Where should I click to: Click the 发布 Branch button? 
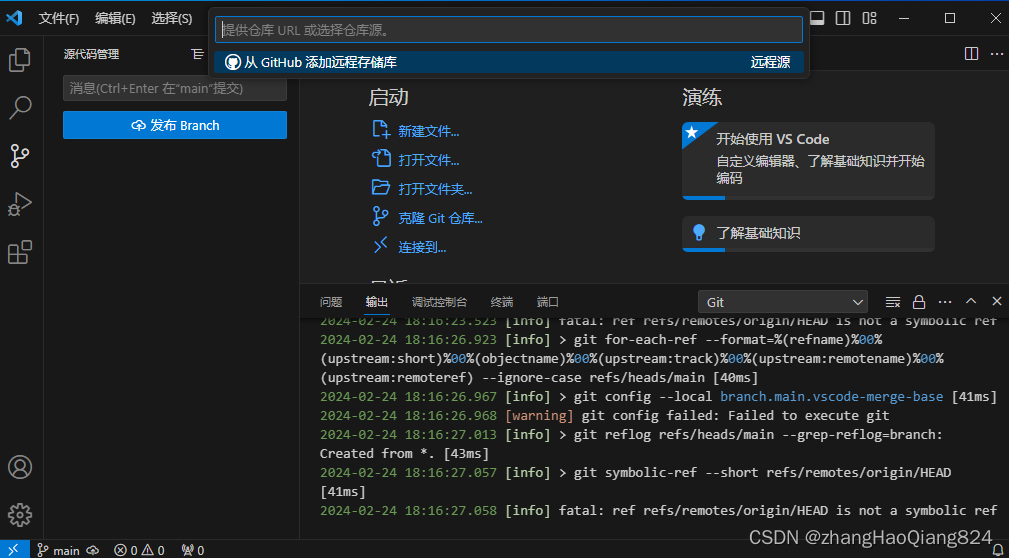point(175,126)
